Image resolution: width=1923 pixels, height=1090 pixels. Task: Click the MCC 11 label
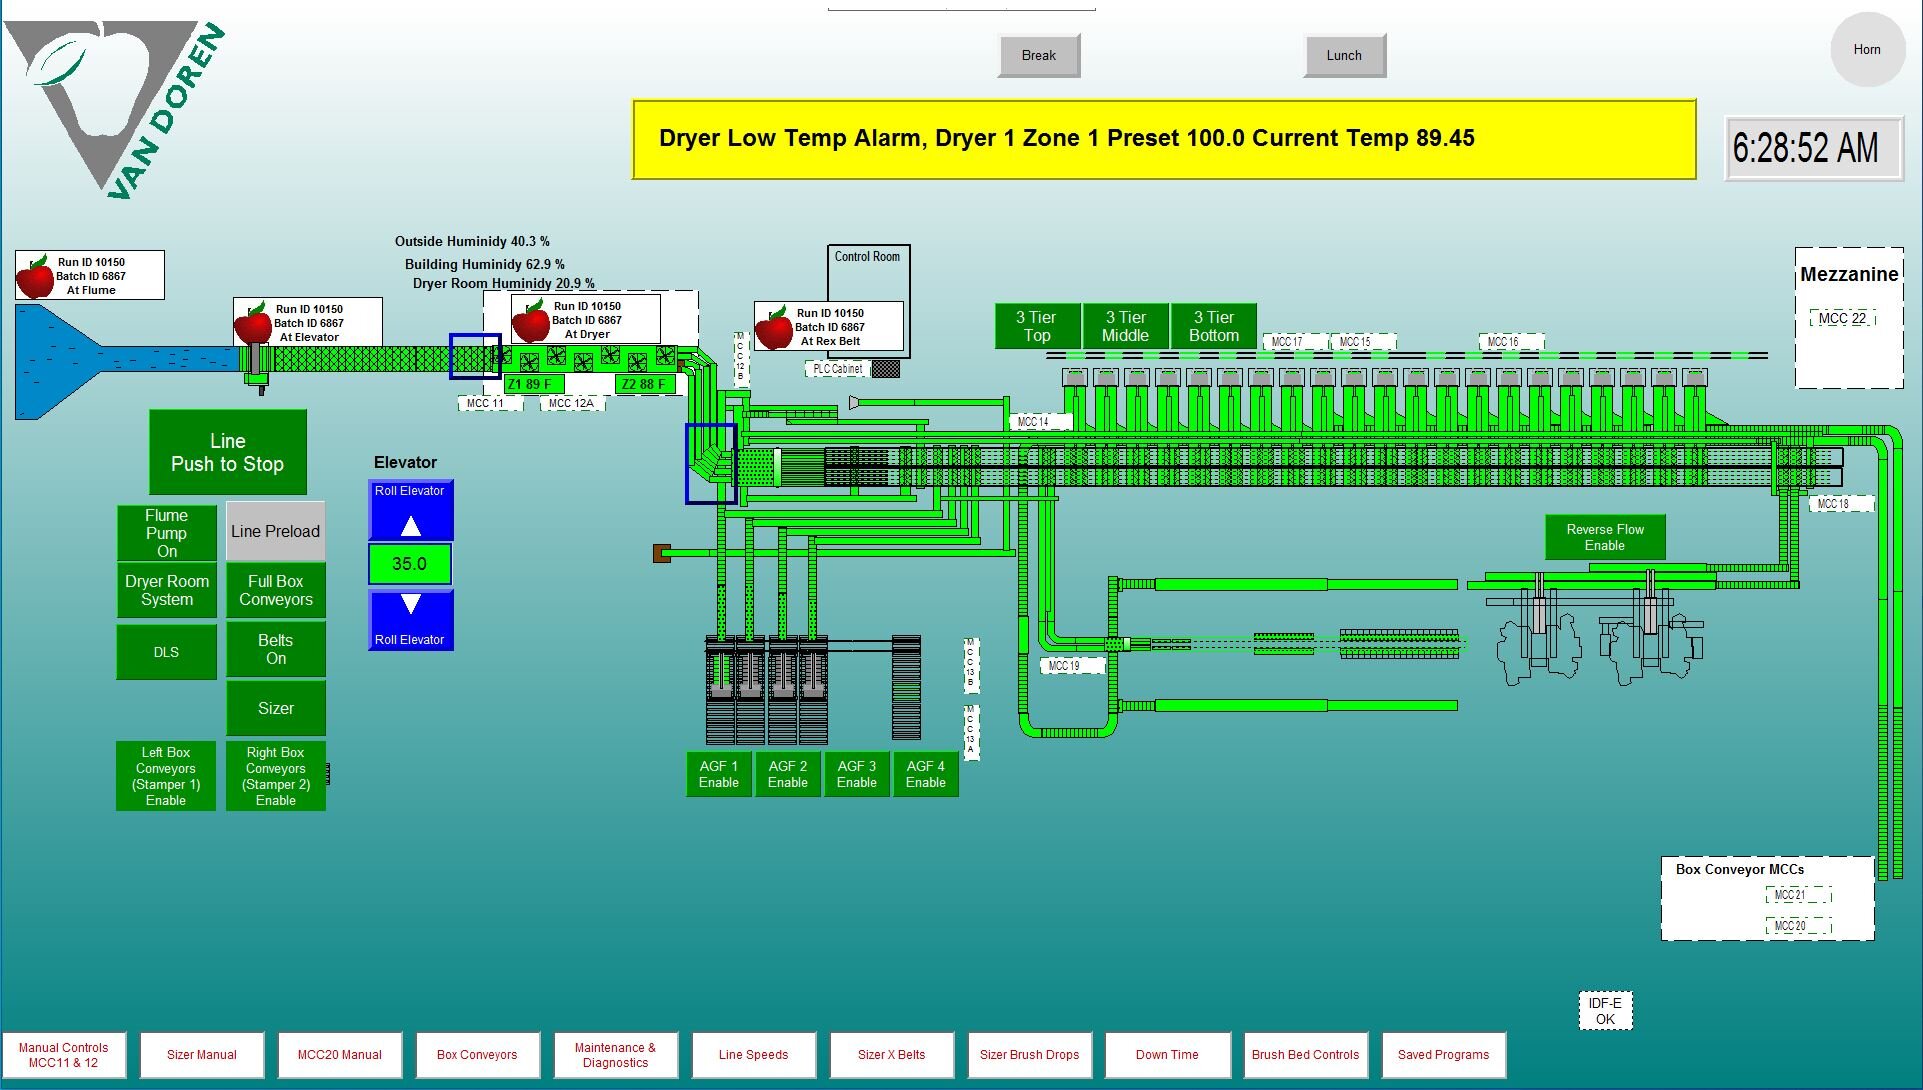point(490,403)
